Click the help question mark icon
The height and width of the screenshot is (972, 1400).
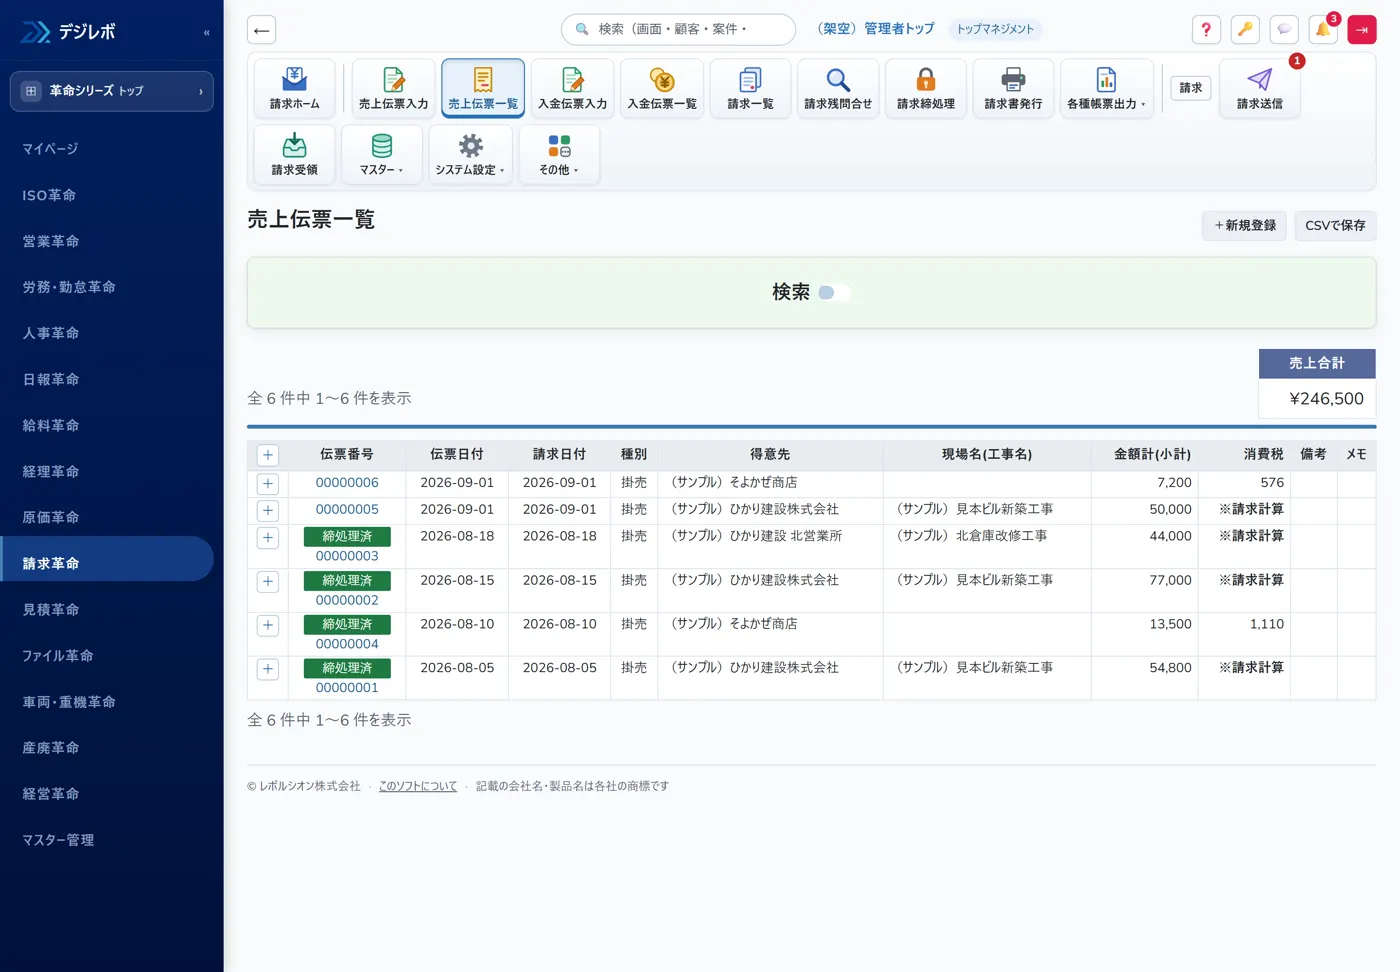1206,30
